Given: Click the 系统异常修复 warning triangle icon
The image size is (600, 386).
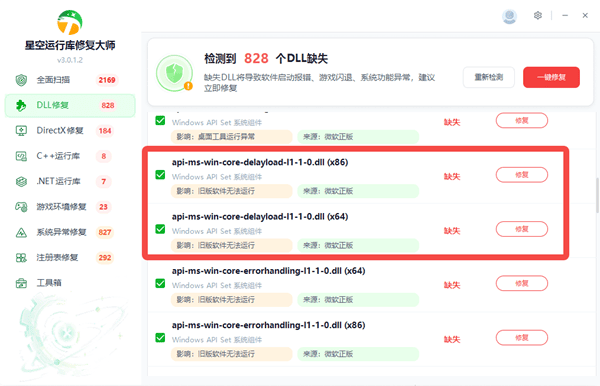Looking at the screenshot, I should pyautogui.click(x=21, y=232).
